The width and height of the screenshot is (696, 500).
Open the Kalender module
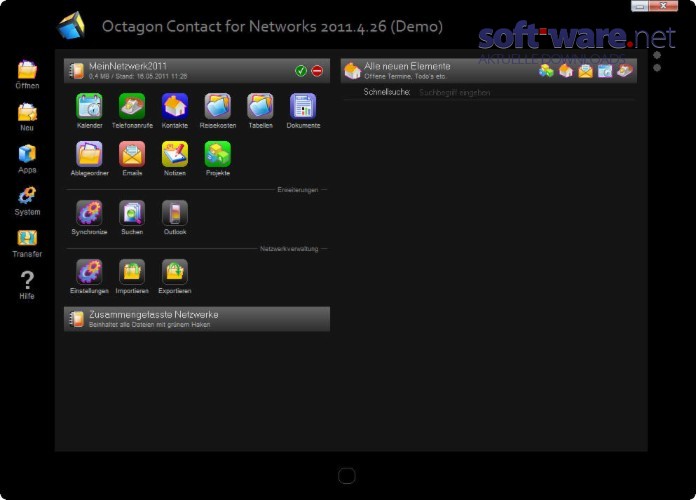(x=89, y=106)
